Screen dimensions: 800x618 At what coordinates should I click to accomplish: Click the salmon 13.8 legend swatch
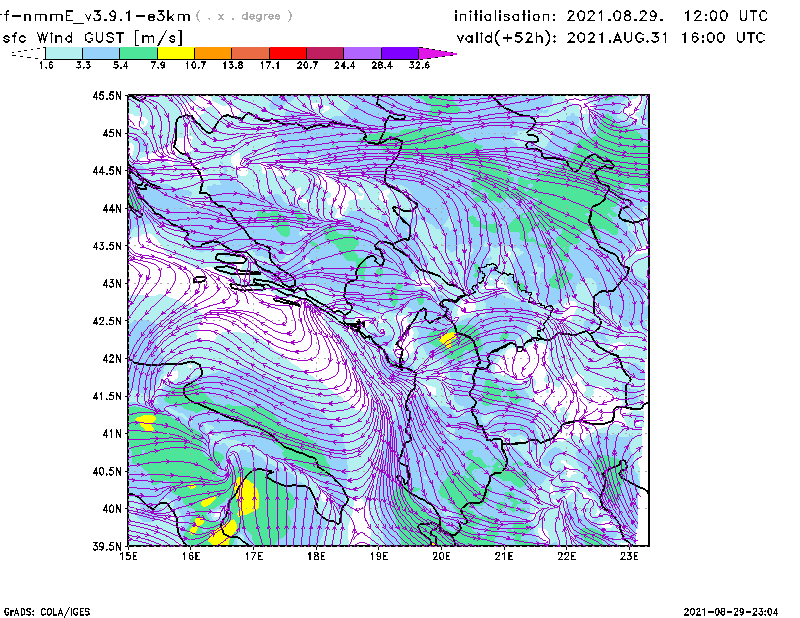pyautogui.click(x=251, y=53)
